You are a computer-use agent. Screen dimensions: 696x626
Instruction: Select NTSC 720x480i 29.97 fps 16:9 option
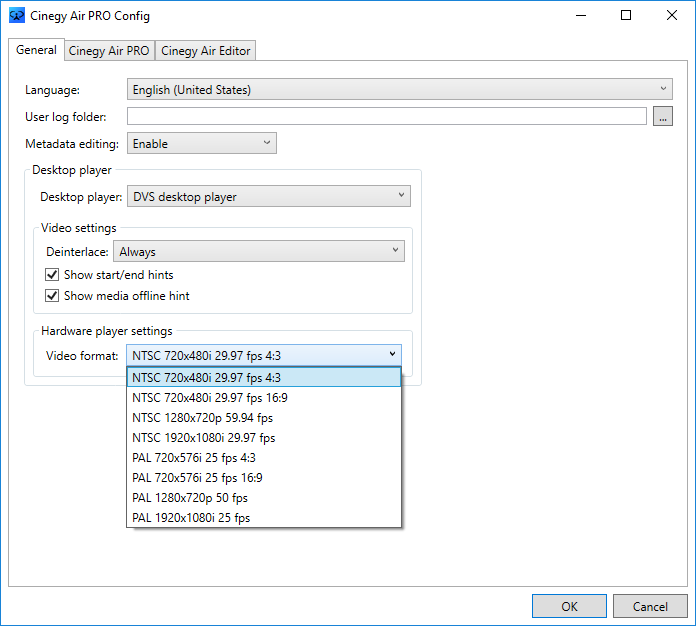(x=264, y=397)
